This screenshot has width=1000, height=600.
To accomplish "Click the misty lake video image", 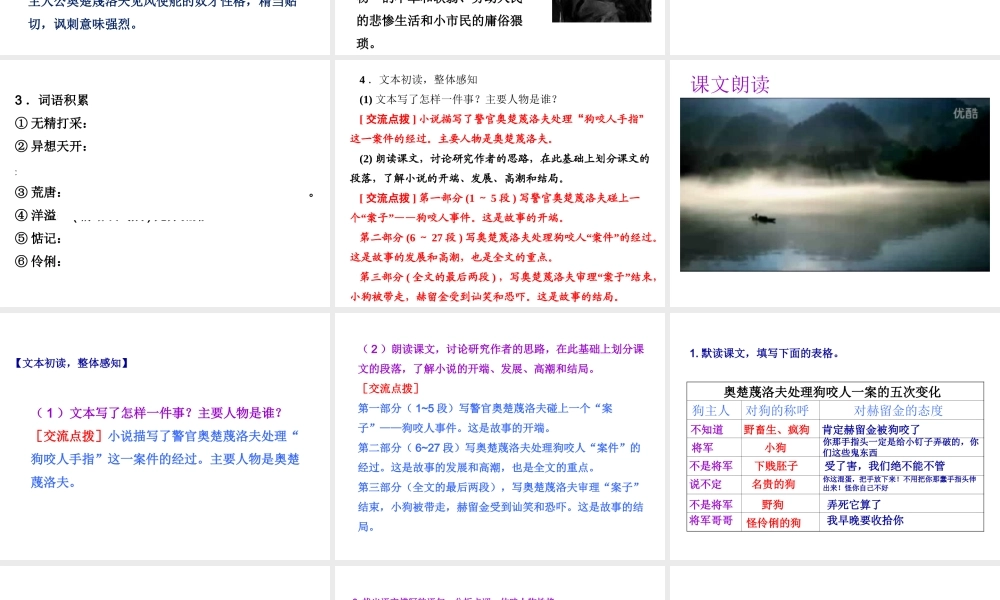I will (x=835, y=185).
